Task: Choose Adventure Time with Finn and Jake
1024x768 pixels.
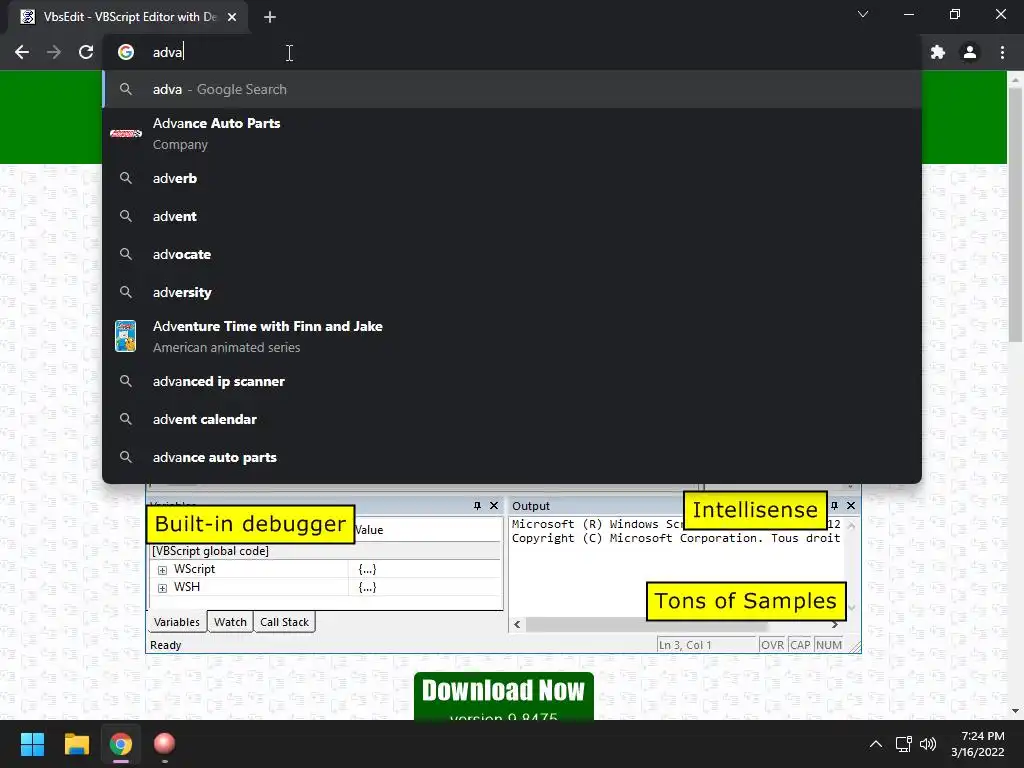Action: [x=512, y=336]
